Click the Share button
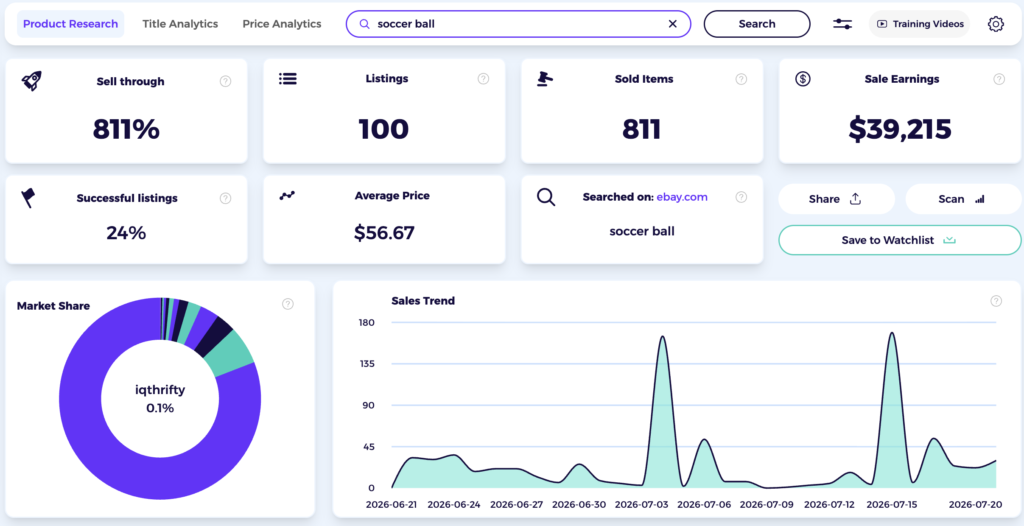Viewport: 1024px width, 526px height. pos(836,199)
